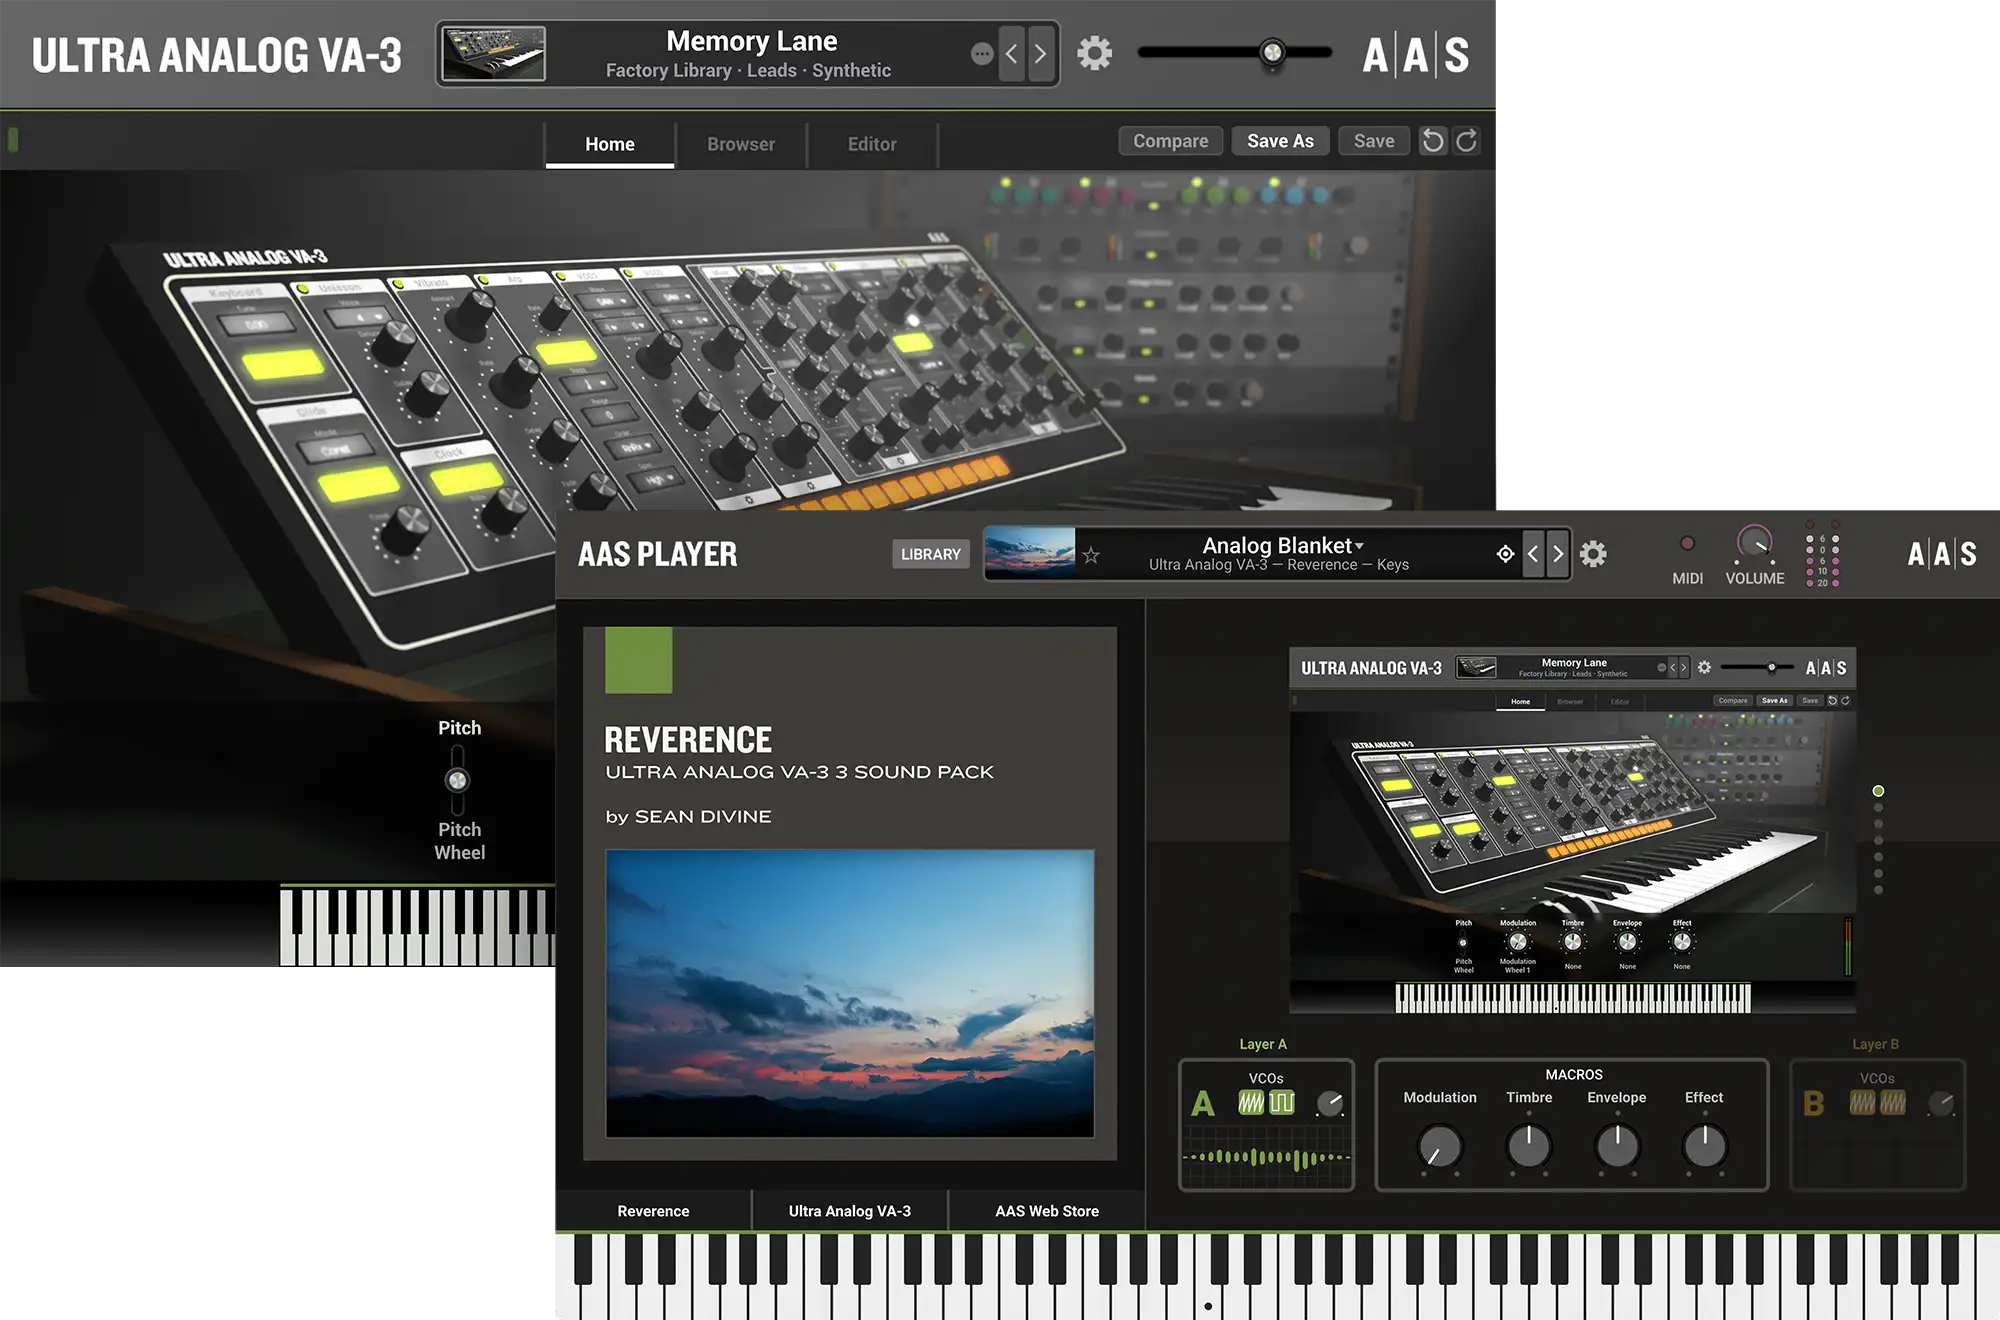Click the Save button in Ultra Analog

[1374, 141]
